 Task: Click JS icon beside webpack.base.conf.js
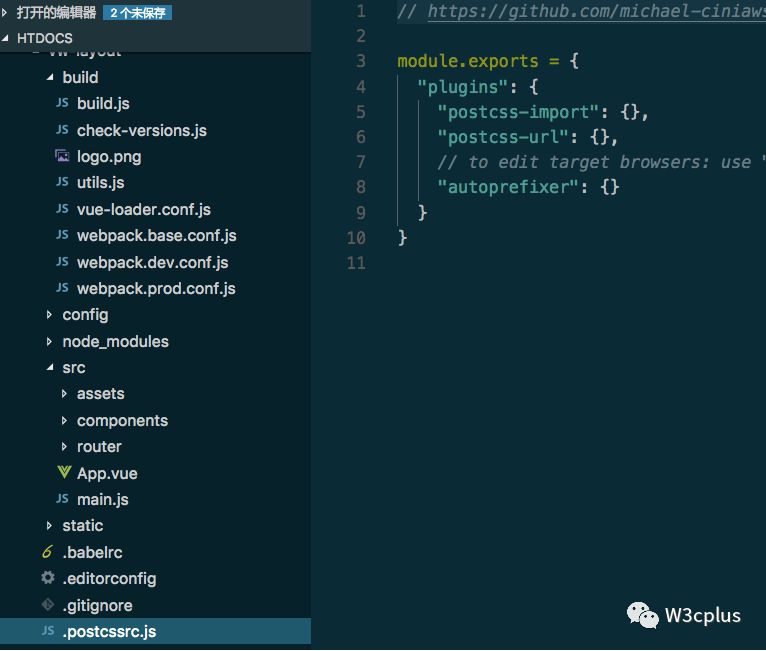tap(62, 235)
